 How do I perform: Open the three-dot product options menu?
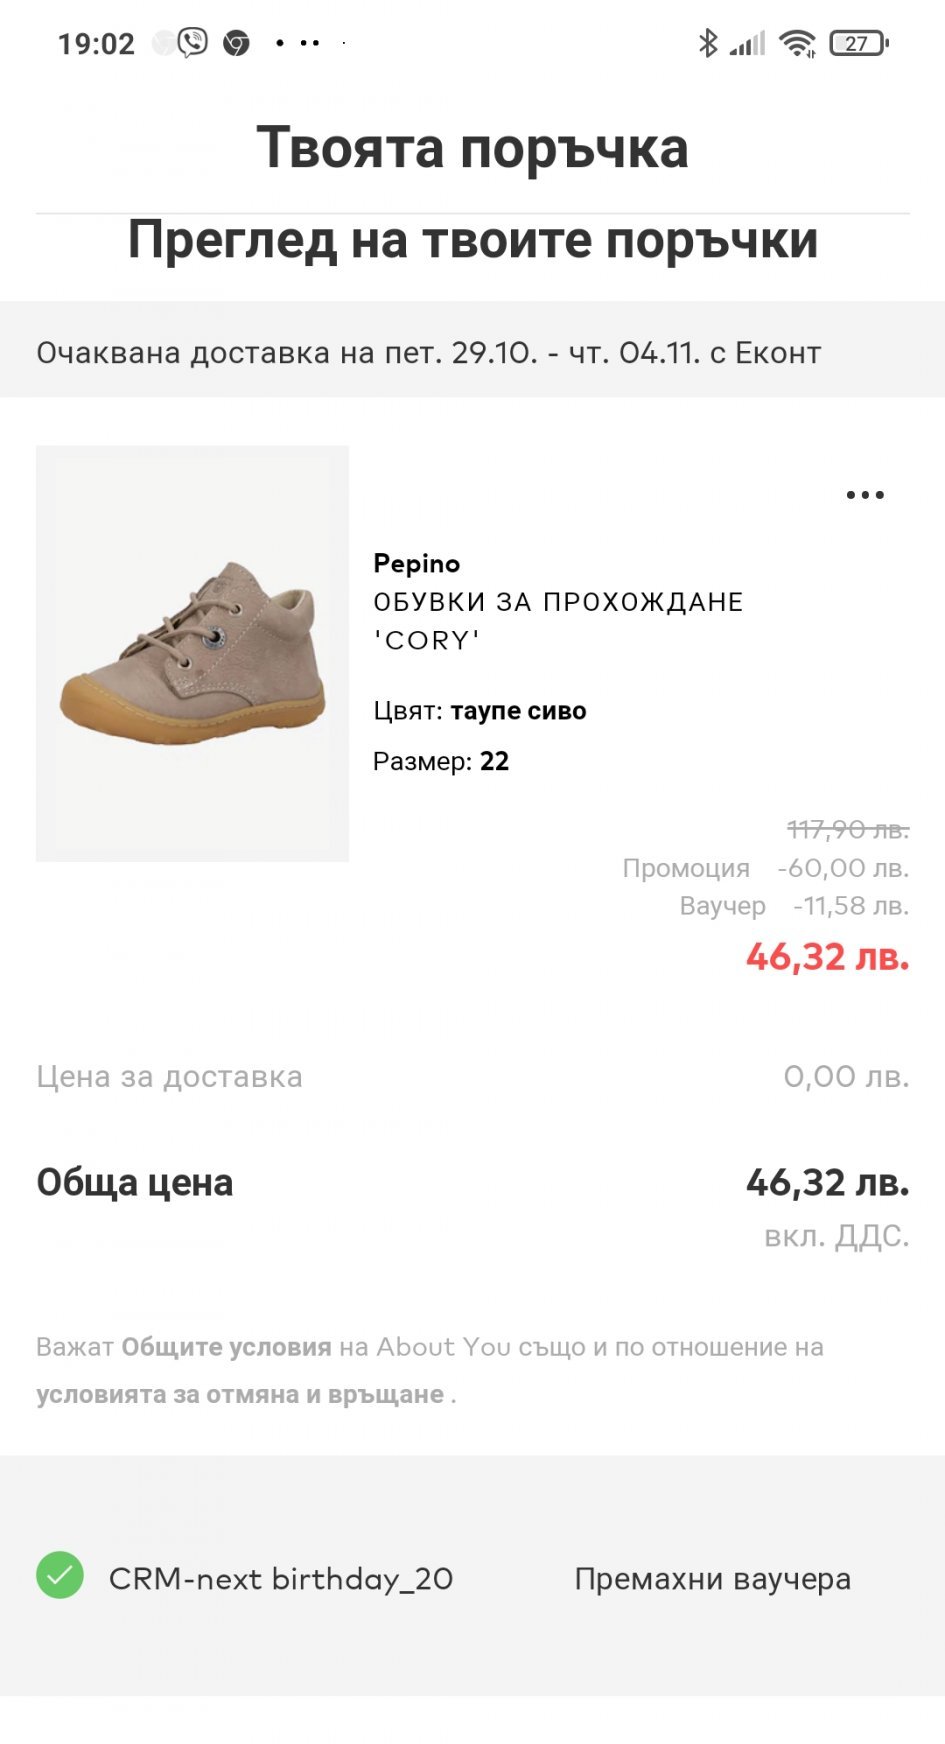865,495
